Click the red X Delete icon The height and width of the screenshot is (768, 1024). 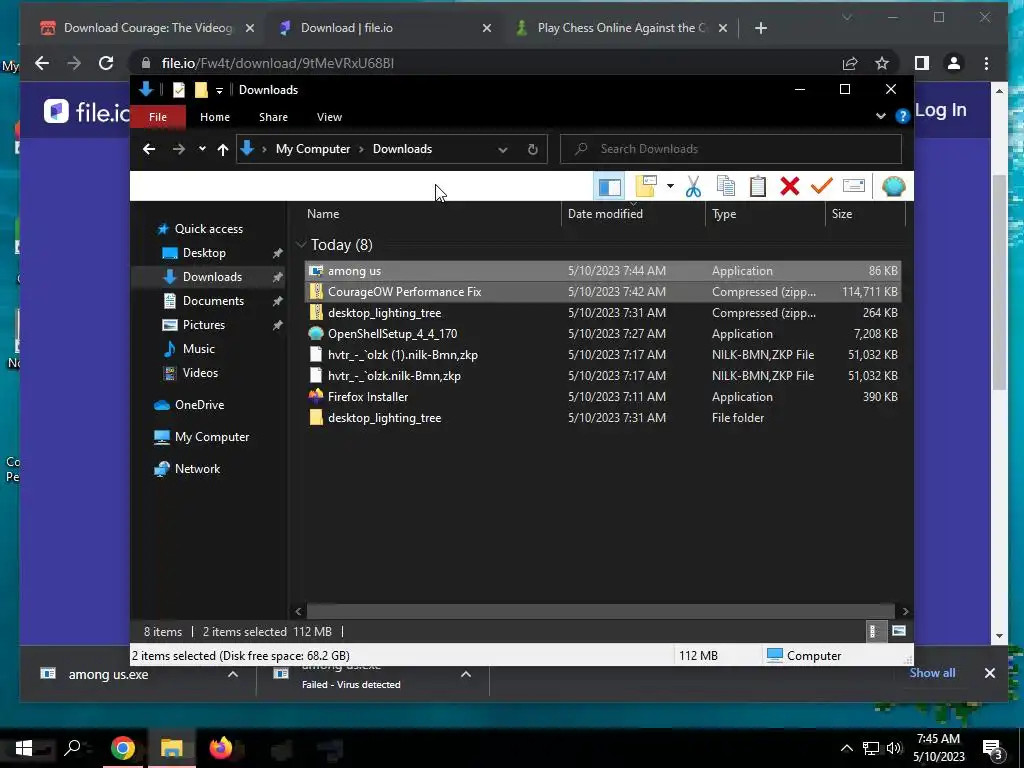pos(790,187)
